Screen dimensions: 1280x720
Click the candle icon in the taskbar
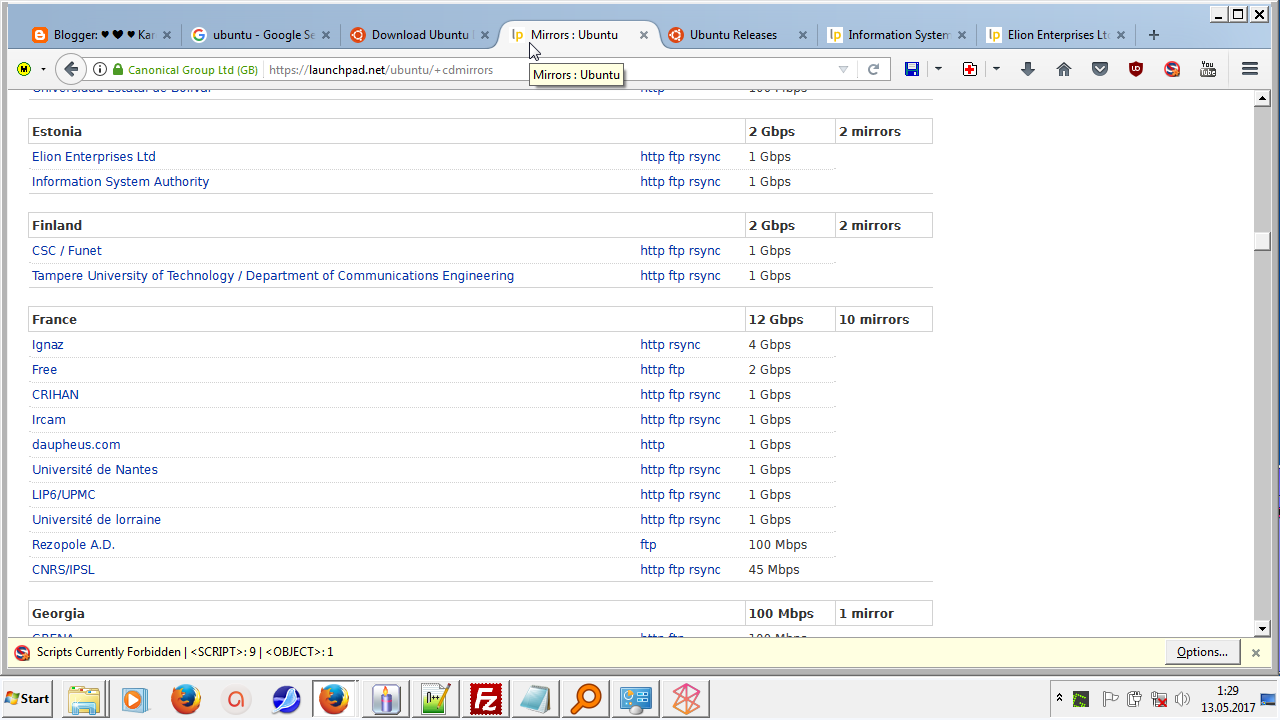[386, 699]
